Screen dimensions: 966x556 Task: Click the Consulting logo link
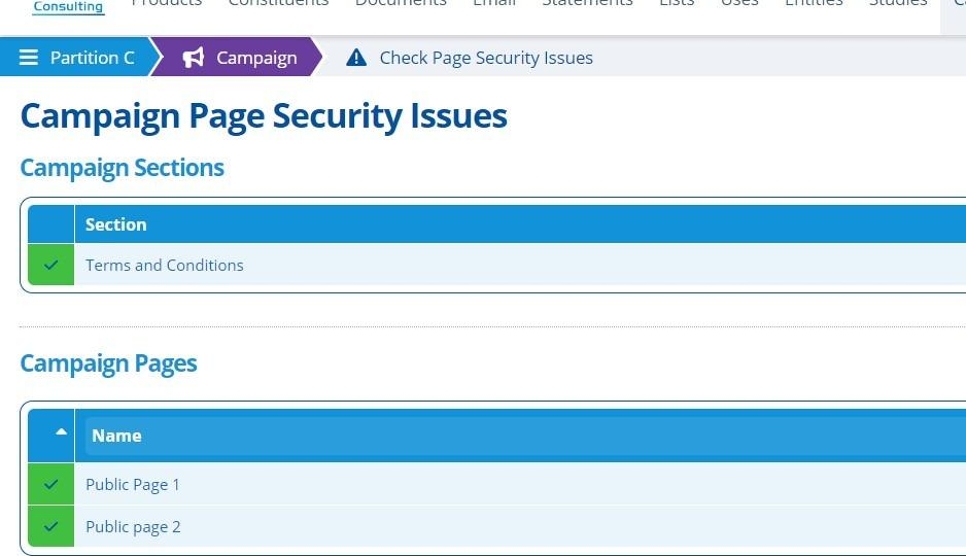point(68,7)
